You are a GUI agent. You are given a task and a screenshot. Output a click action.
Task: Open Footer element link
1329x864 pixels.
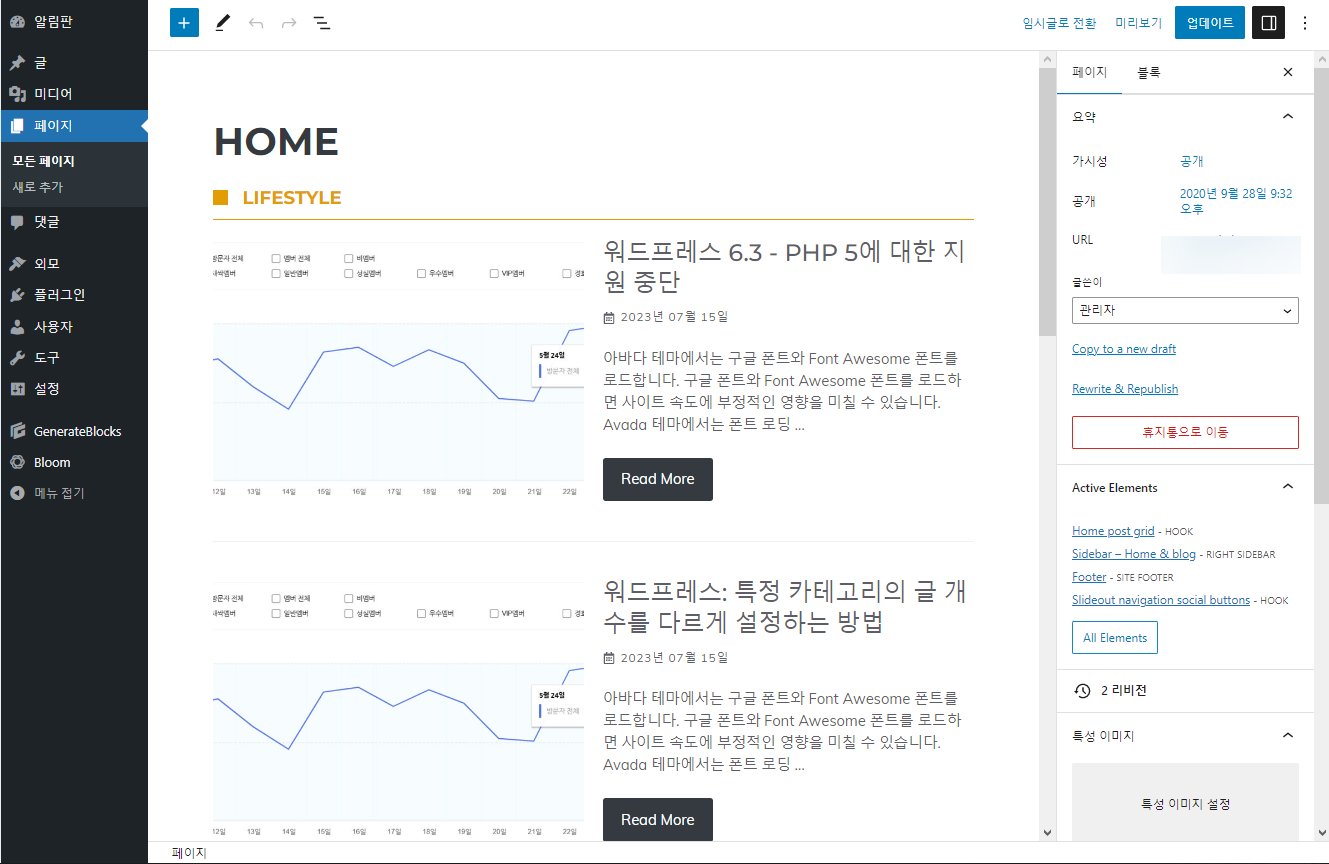(x=1089, y=577)
